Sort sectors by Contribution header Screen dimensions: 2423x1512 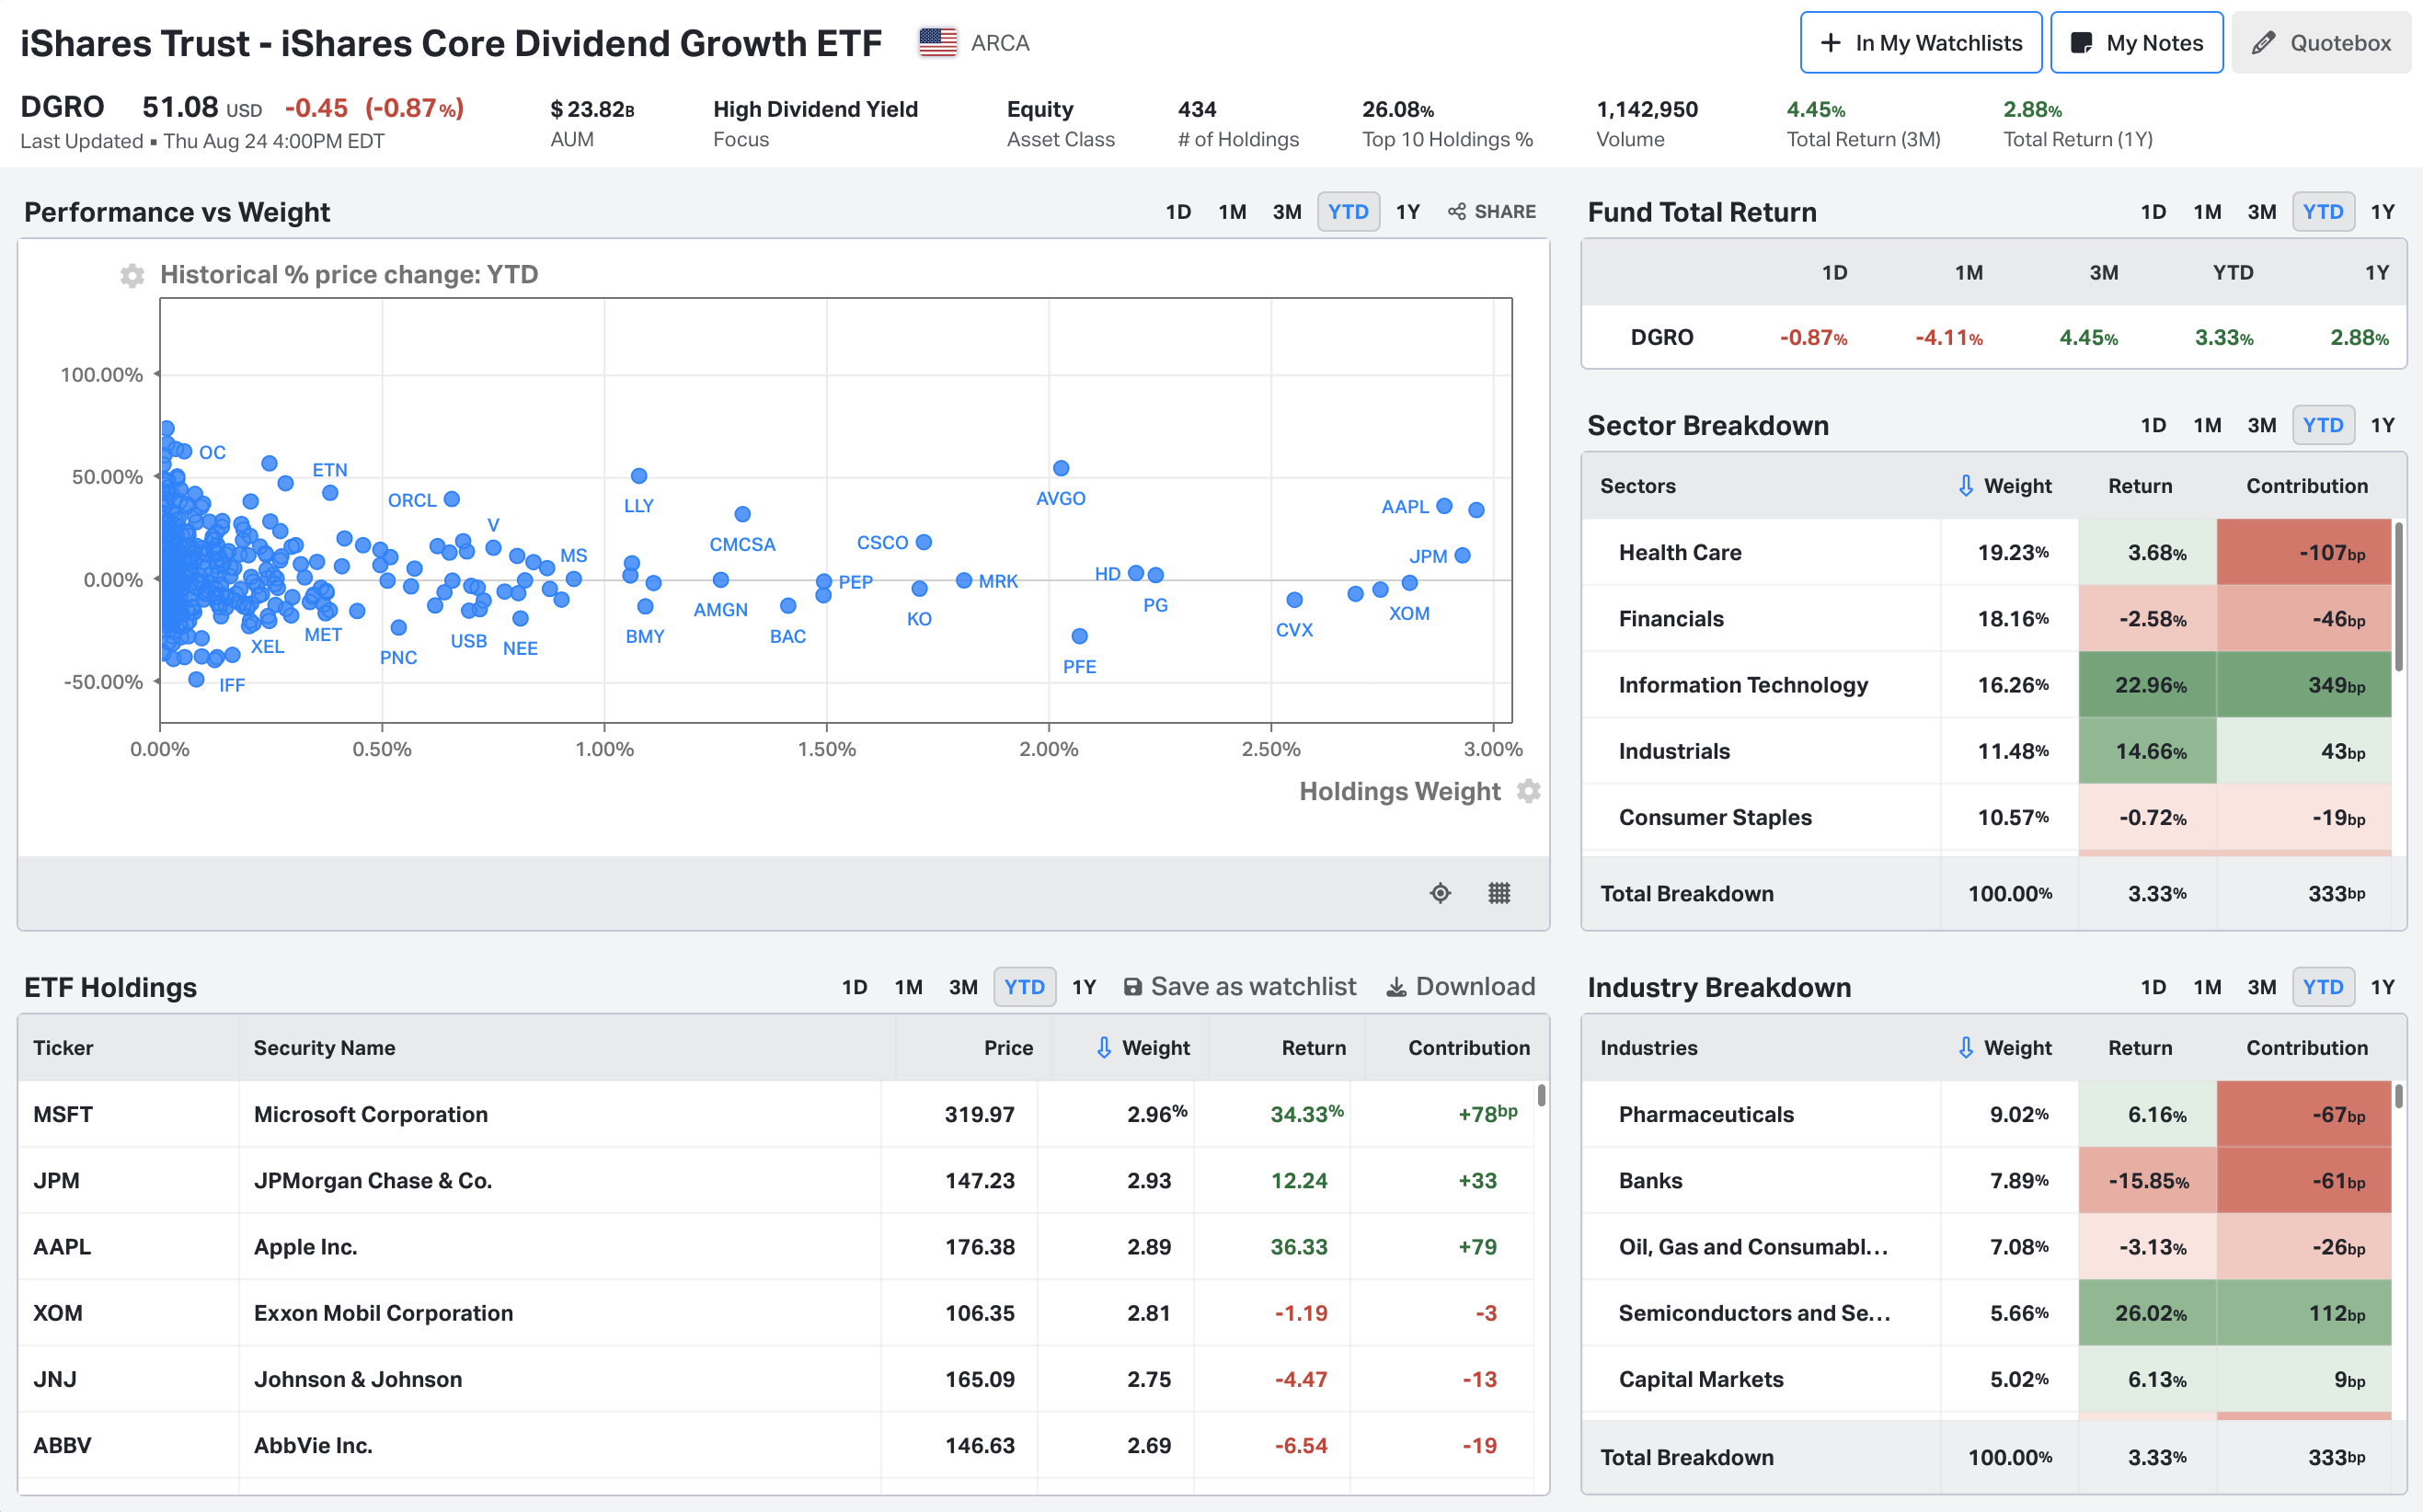[2306, 486]
